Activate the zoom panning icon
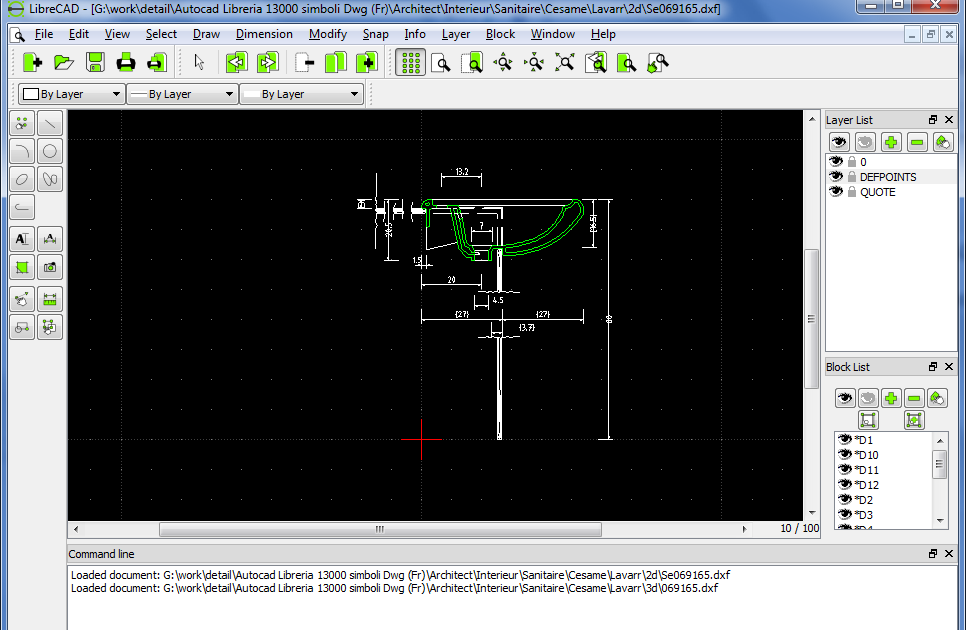This screenshot has width=966, height=630. coord(658,63)
